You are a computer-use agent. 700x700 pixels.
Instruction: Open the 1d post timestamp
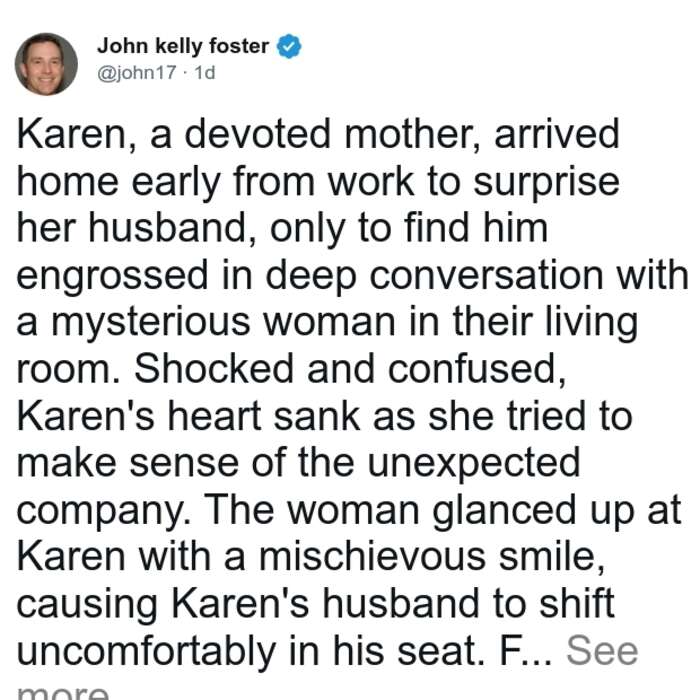coord(204,72)
